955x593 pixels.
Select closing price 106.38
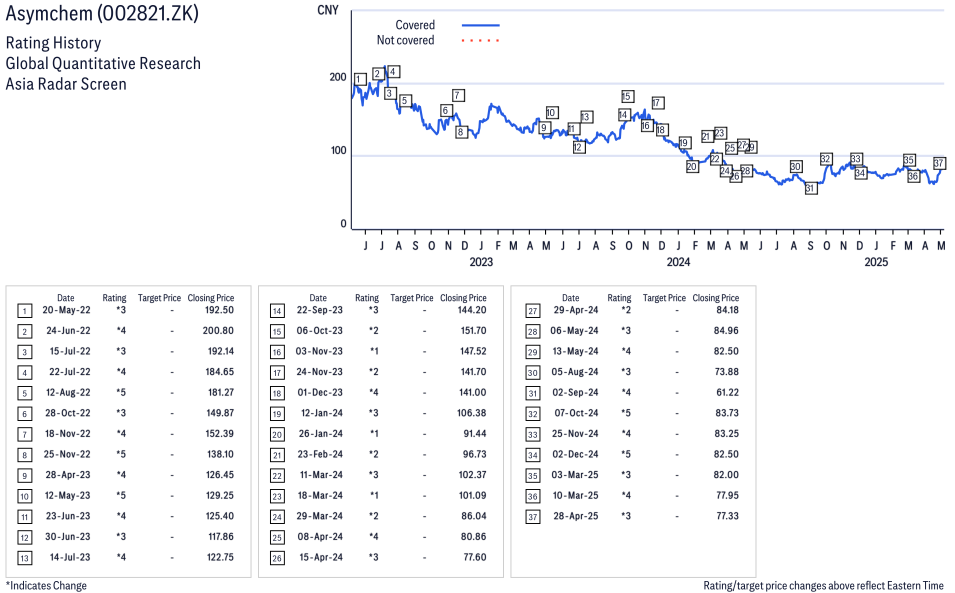pos(471,413)
